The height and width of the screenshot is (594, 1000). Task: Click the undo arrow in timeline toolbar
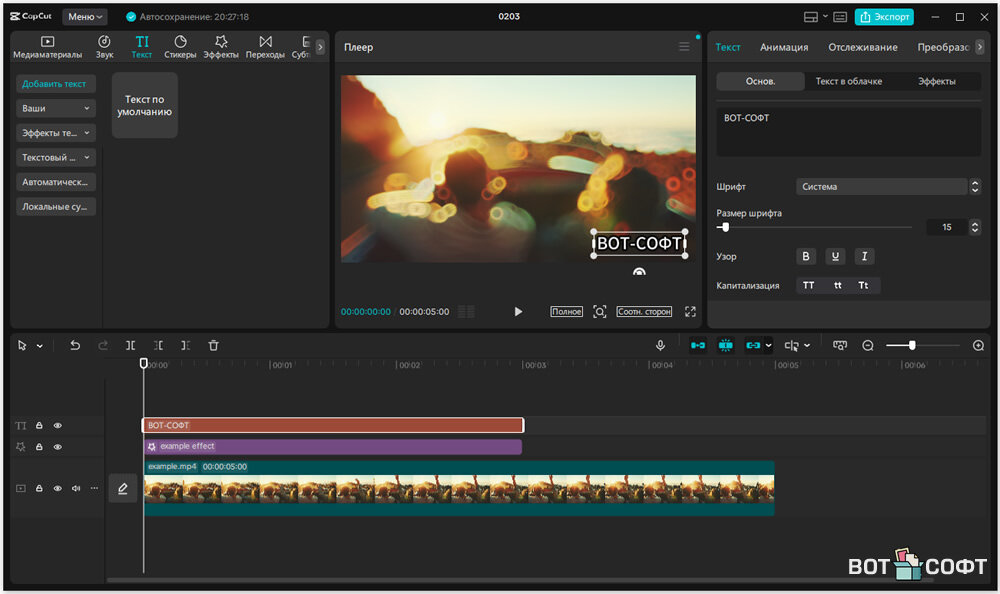[75, 345]
